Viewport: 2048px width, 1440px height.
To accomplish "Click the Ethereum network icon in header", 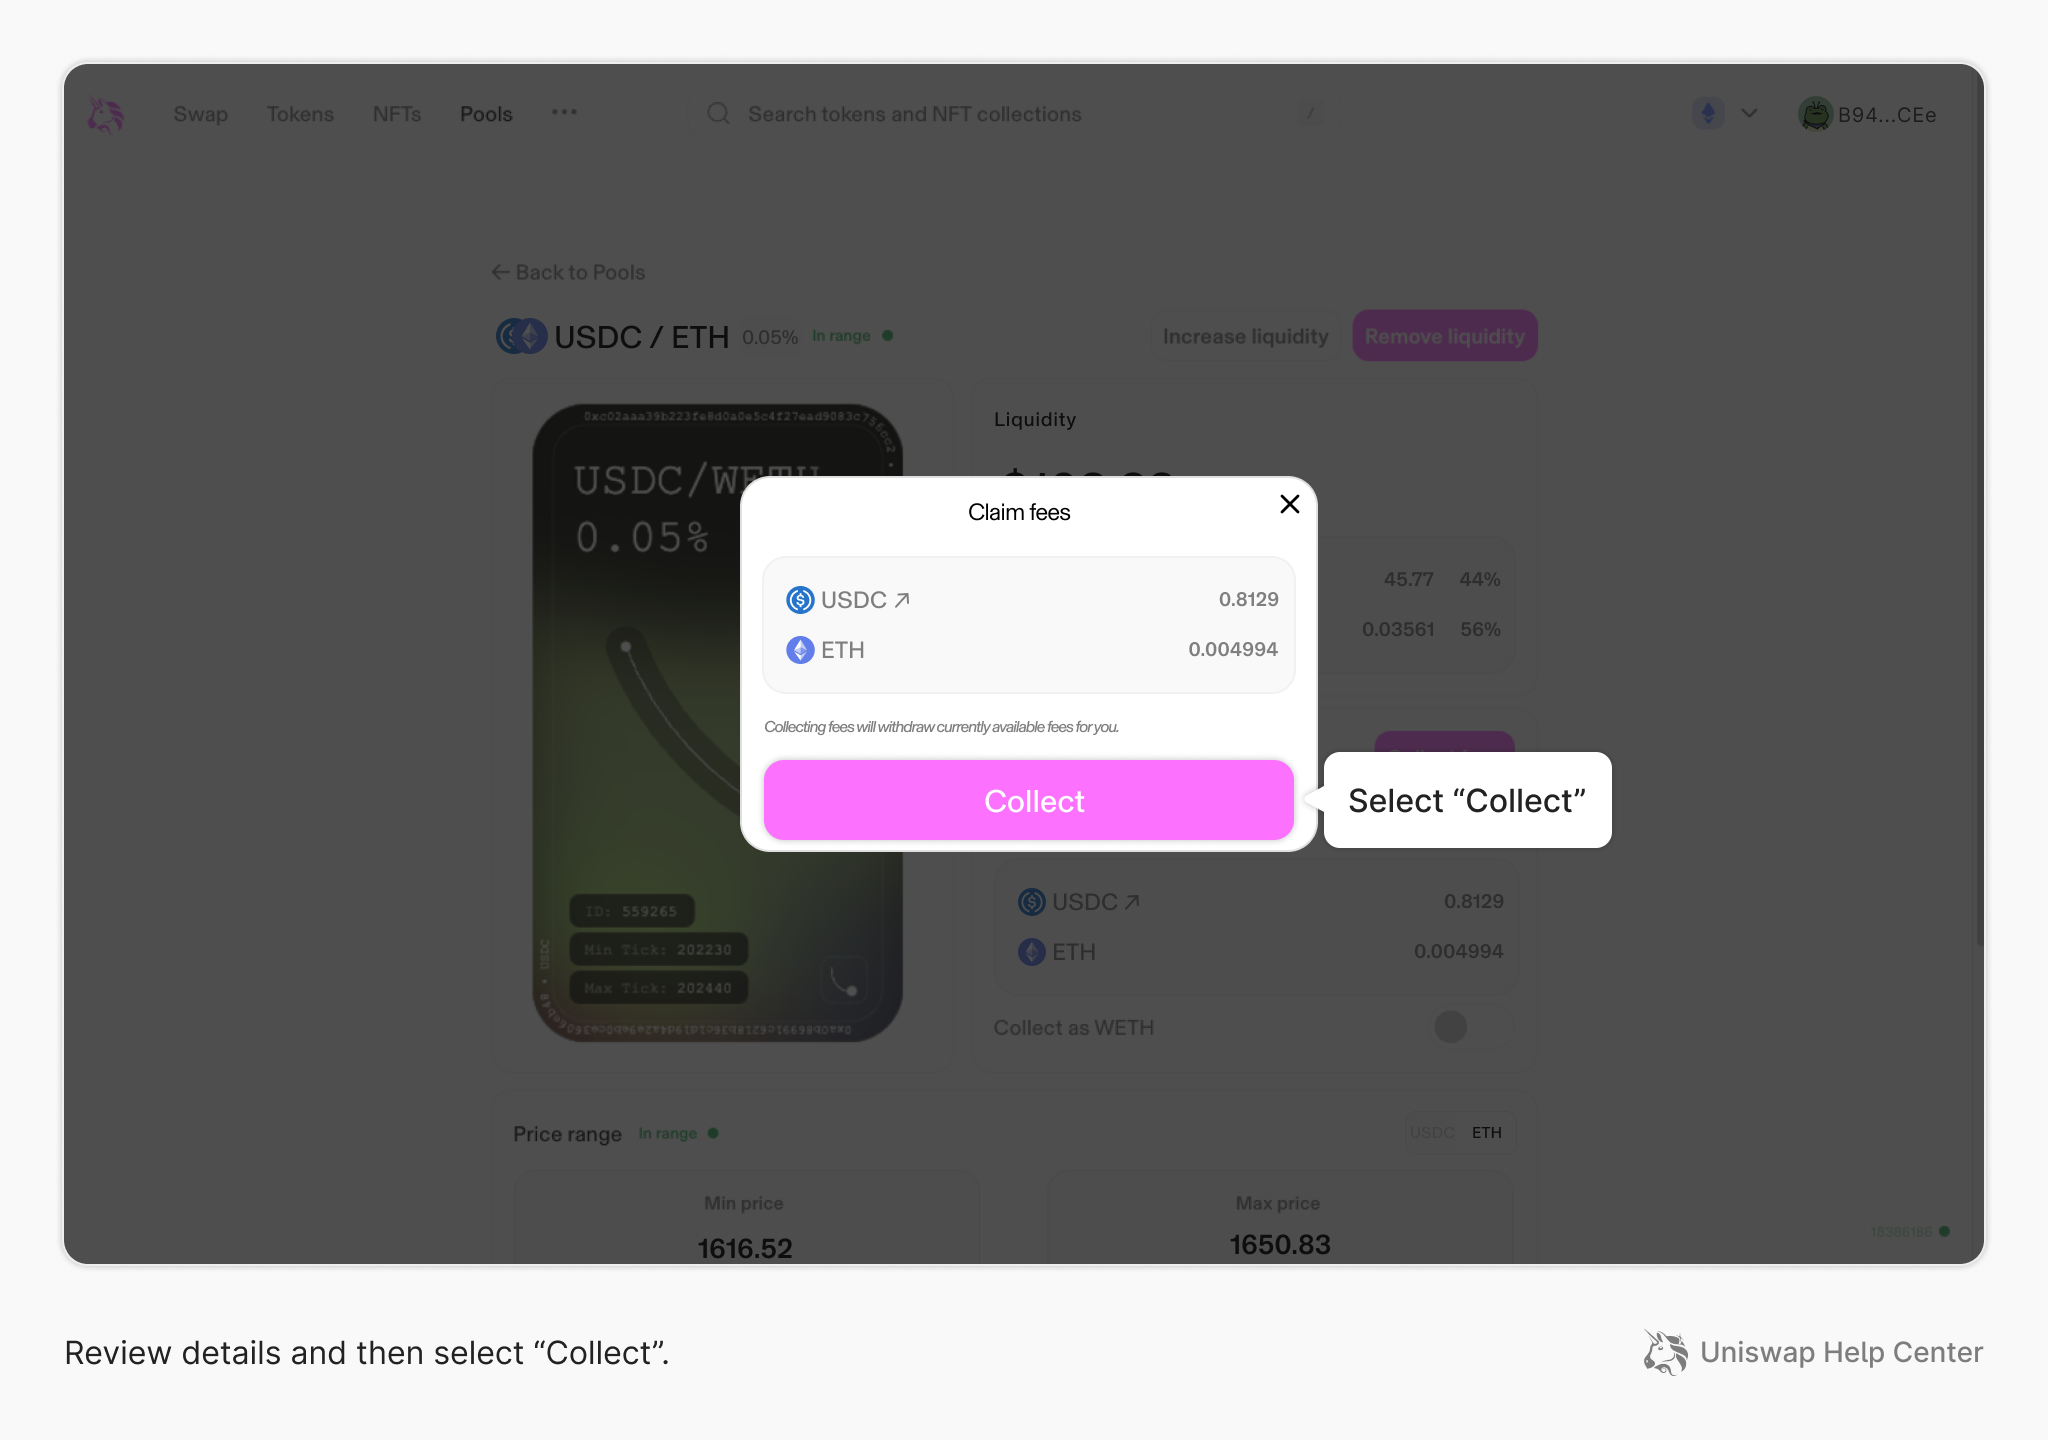I will point(1708,113).
